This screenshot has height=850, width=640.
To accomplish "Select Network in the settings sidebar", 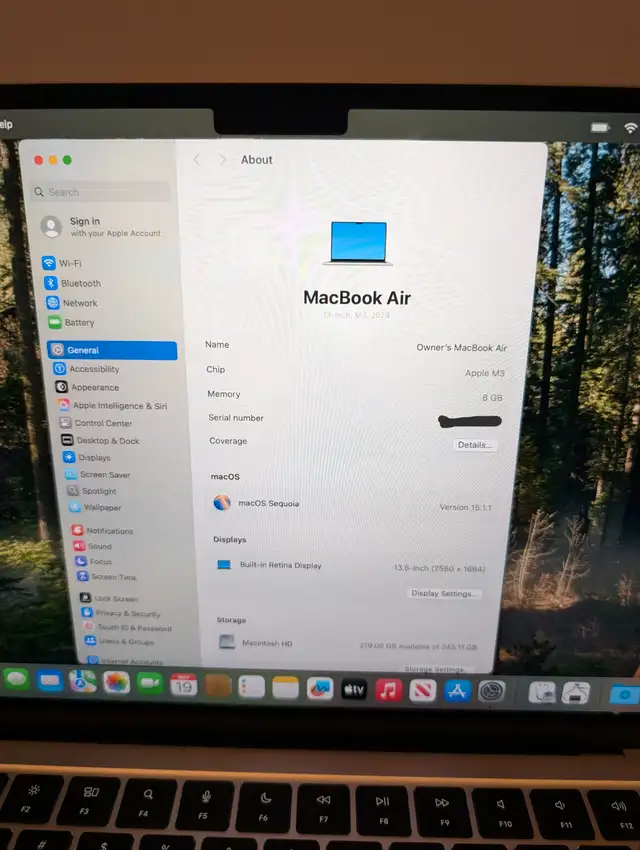I will 73,303.
